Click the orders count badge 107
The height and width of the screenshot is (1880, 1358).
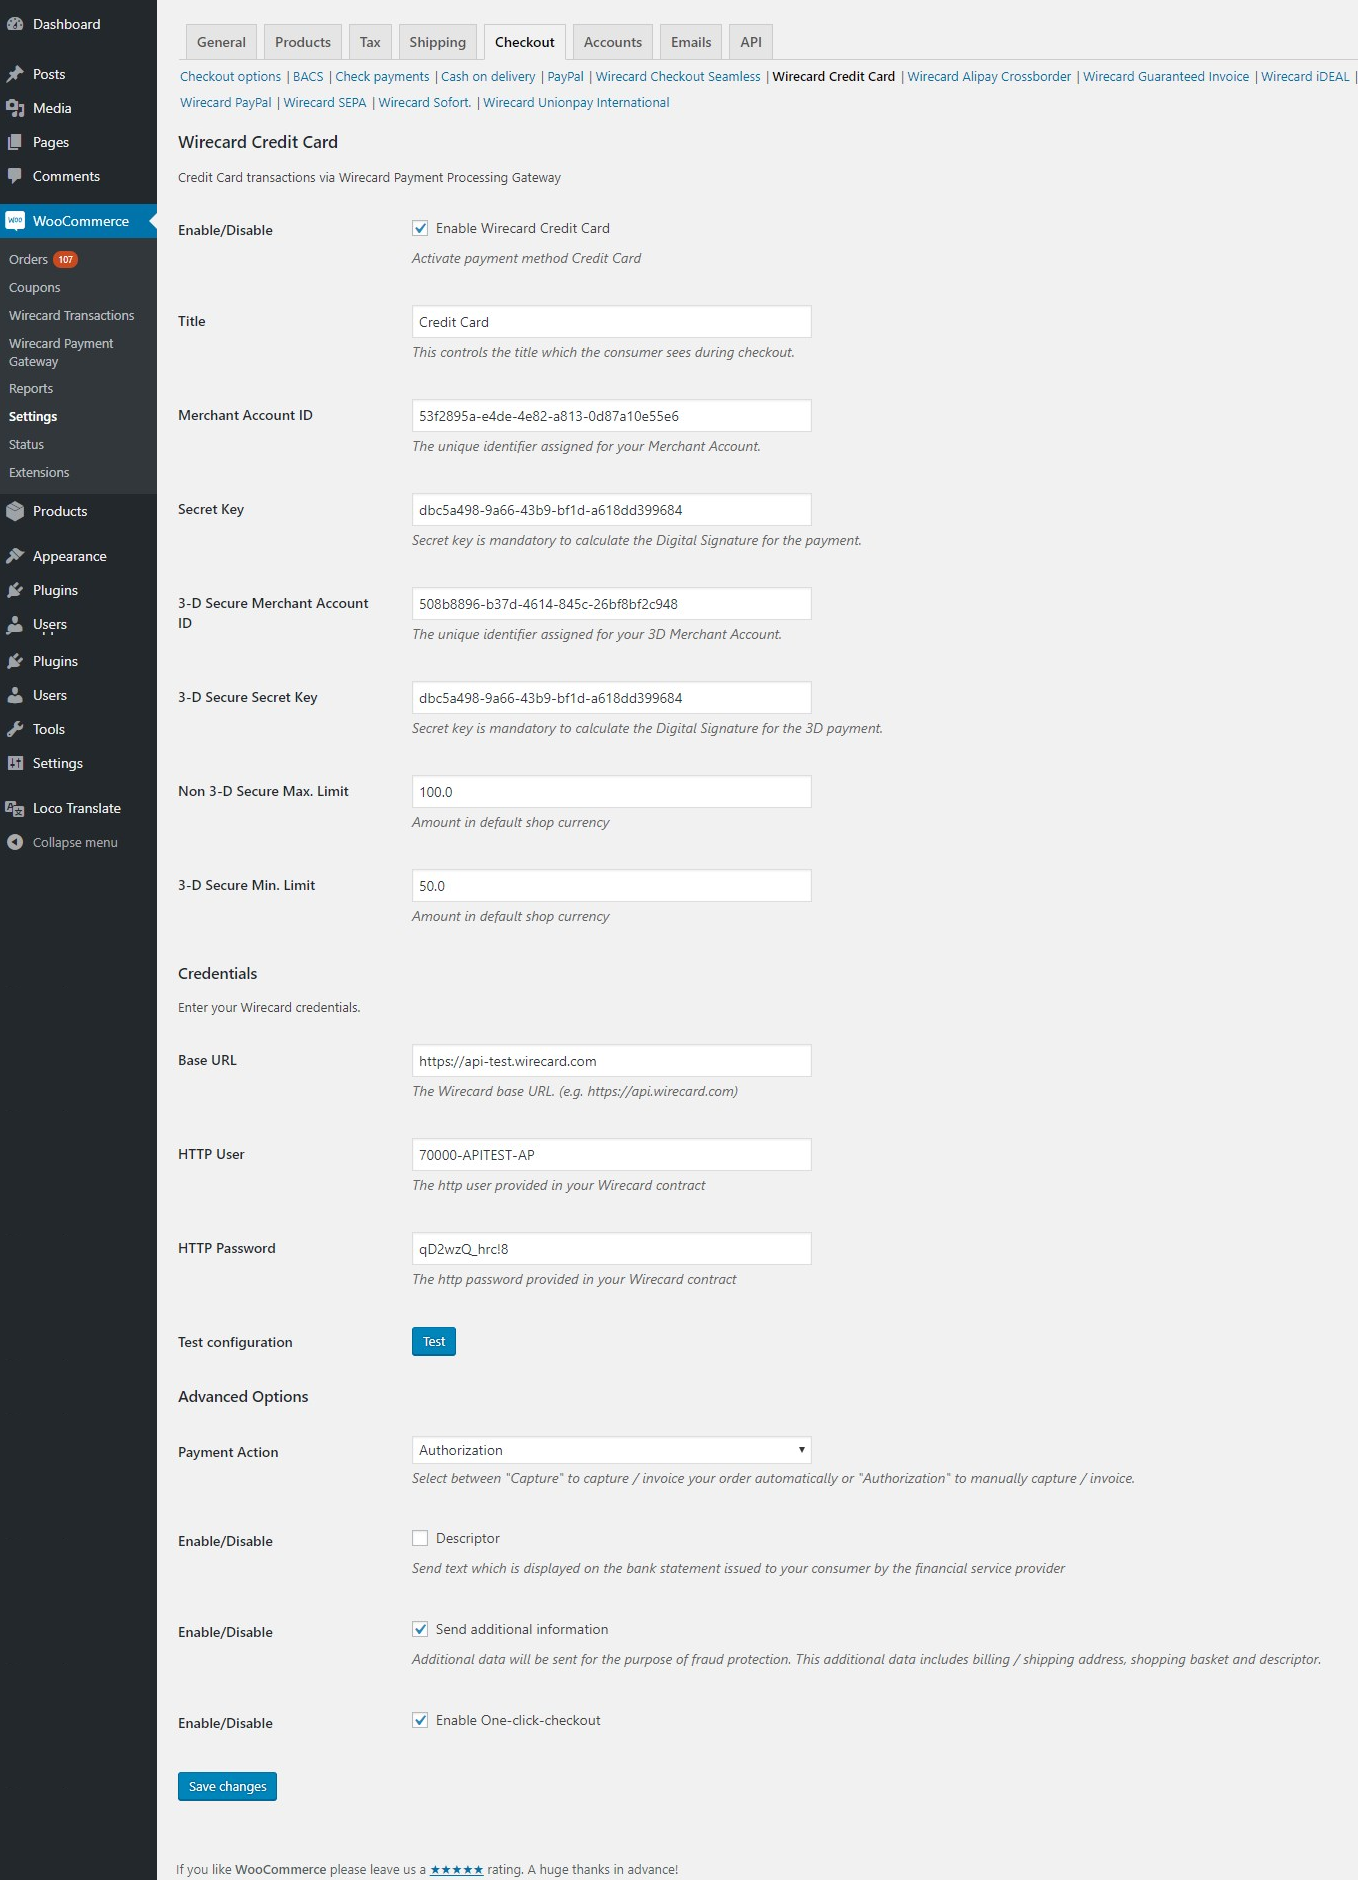tap(65, 259)
